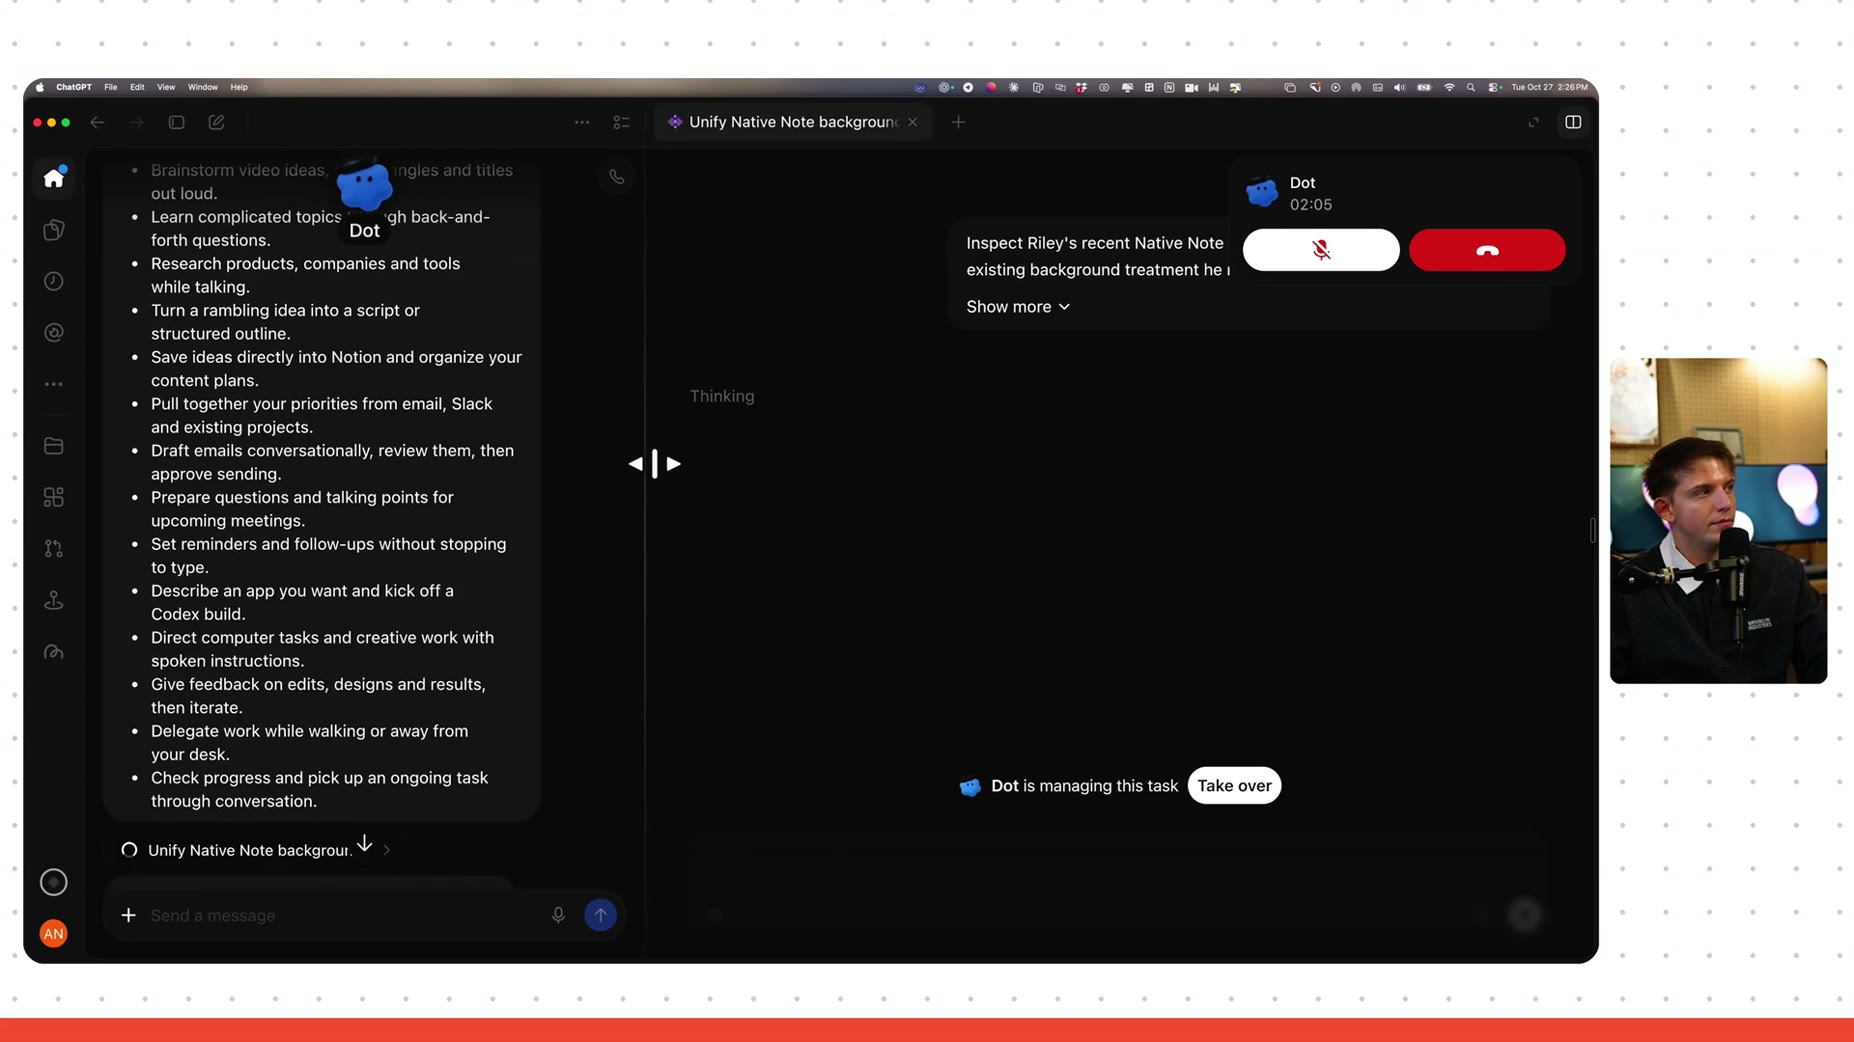Open the gauge speedometer icon in the sidebar
Viewport: 1854px width, 1042px height.
(54, 652)
